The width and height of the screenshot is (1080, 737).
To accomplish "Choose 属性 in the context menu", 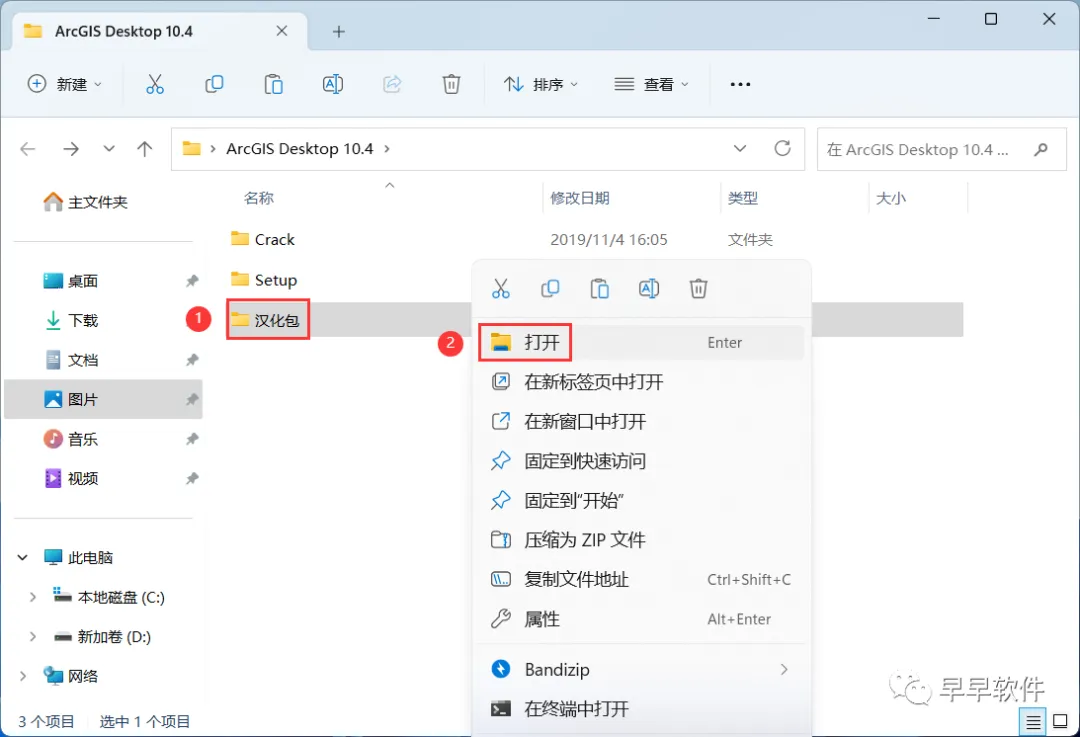I will [641, 619].
